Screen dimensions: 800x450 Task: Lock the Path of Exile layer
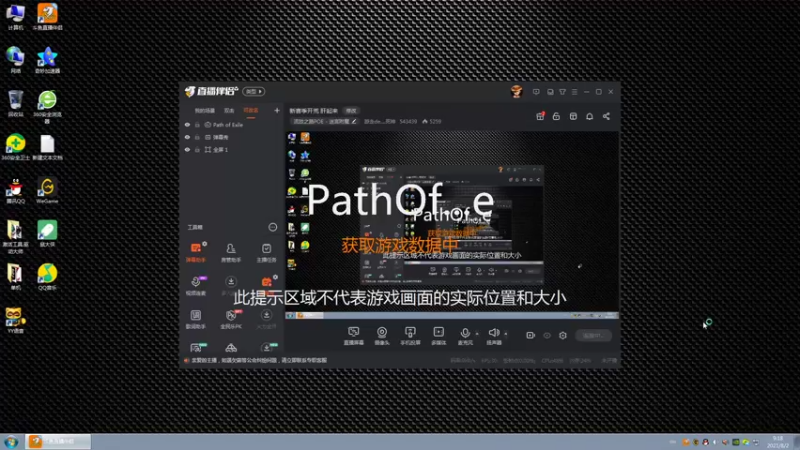click(197, 124)
